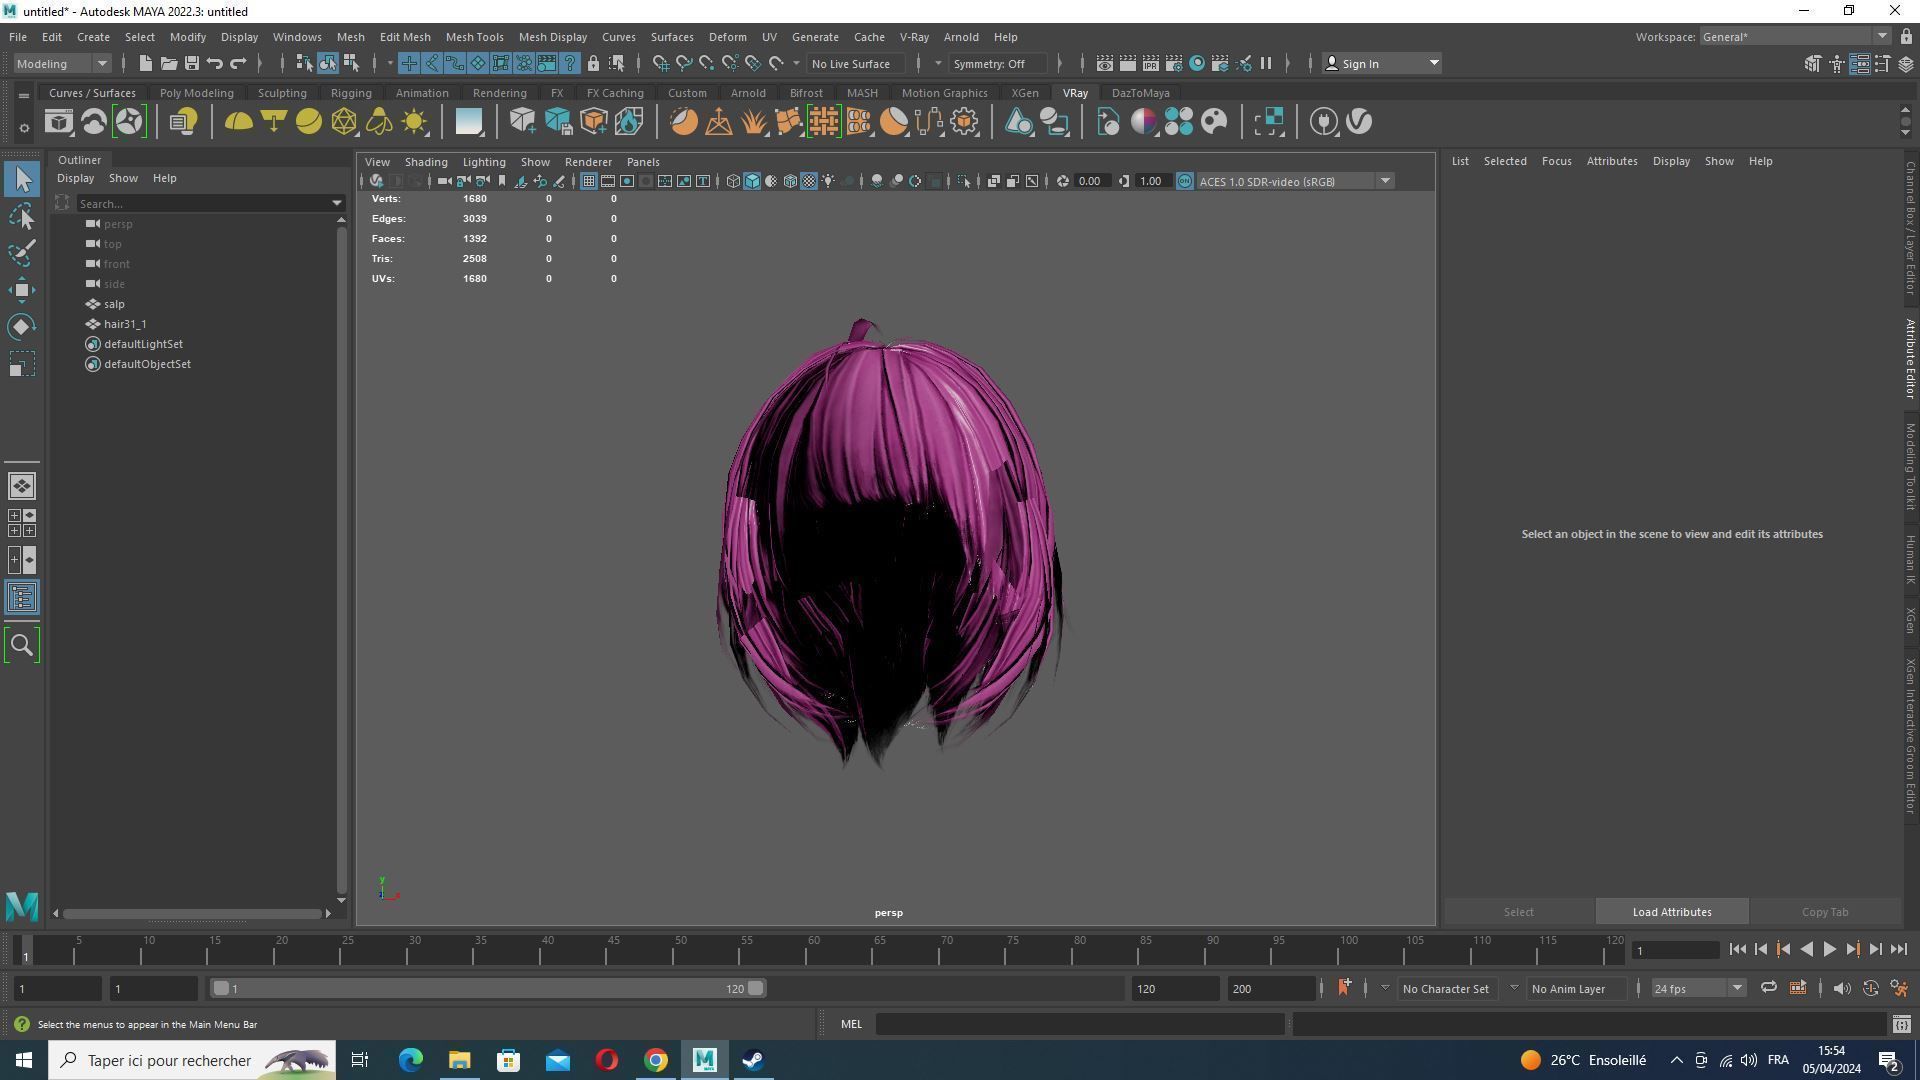This screenshot has height=1080, width=1920.
Task: Open the viewport Shading menu
Action: pyautogui.click(x=426, y=162)
